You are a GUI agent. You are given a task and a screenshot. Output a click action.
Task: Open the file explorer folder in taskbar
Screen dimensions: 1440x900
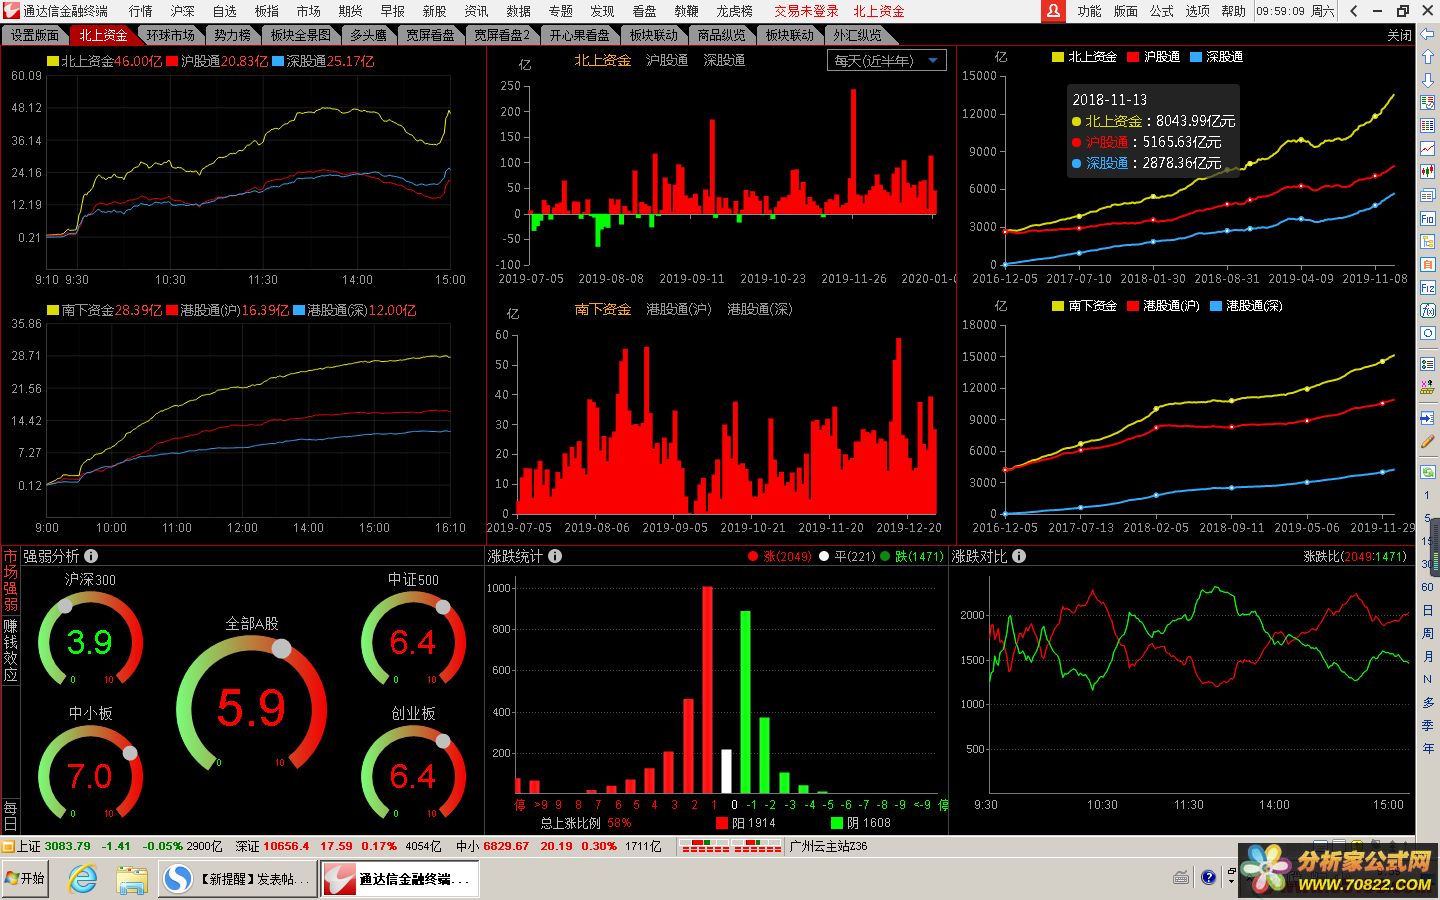pyautogui.click(x=132, y=879)
